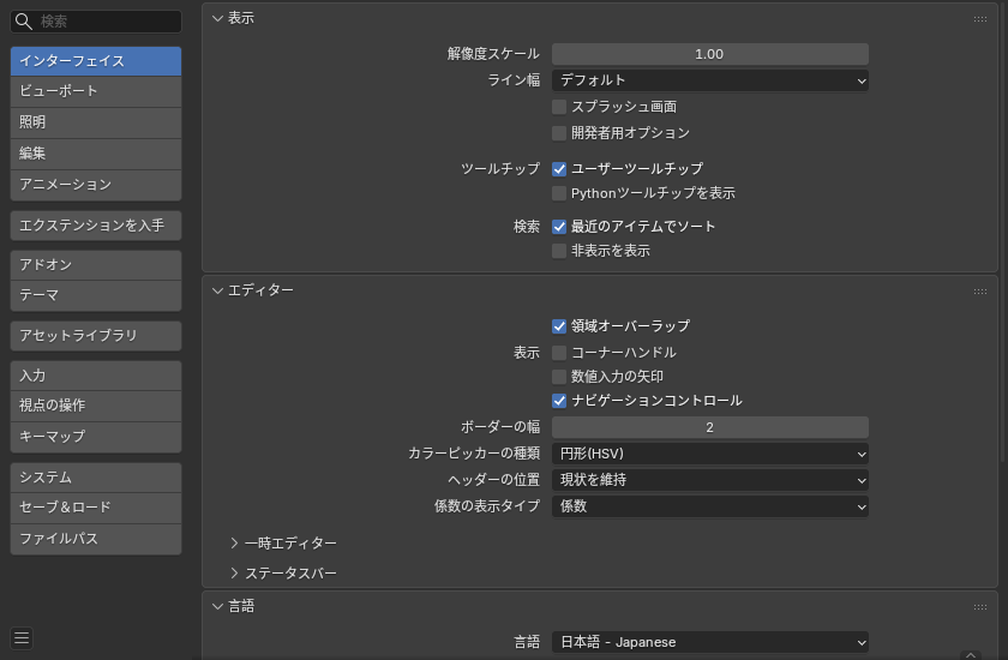This screenshot has width=1008, height=660.
Task: Open the ビューポート section
Action: [96, 91]
